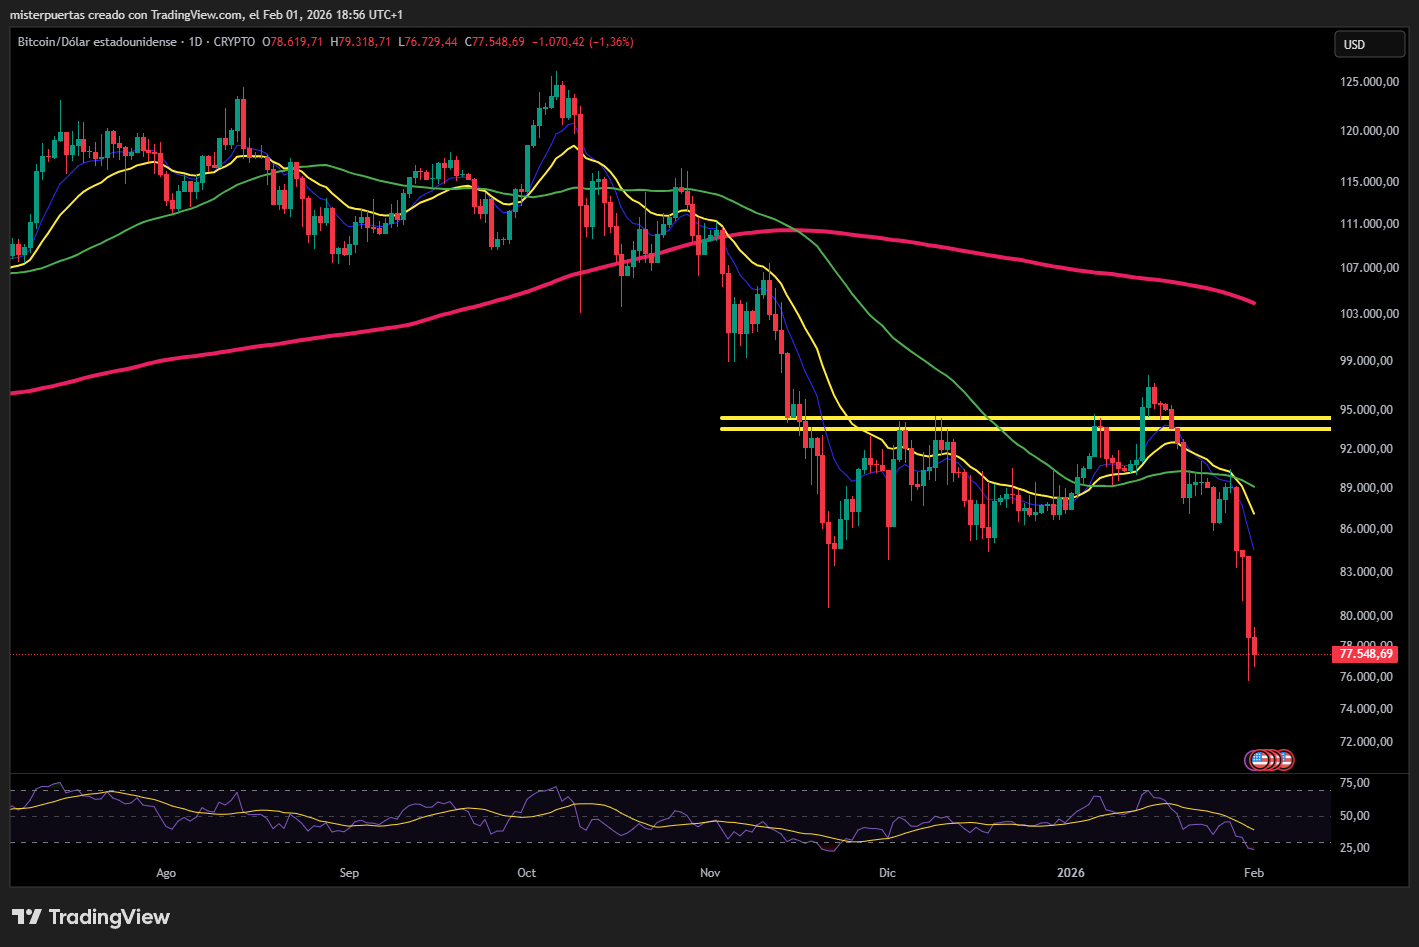This screenshot has height=947, width=1419.
Task: Click the TradingView logo
Action: click(x=91, y=917)
